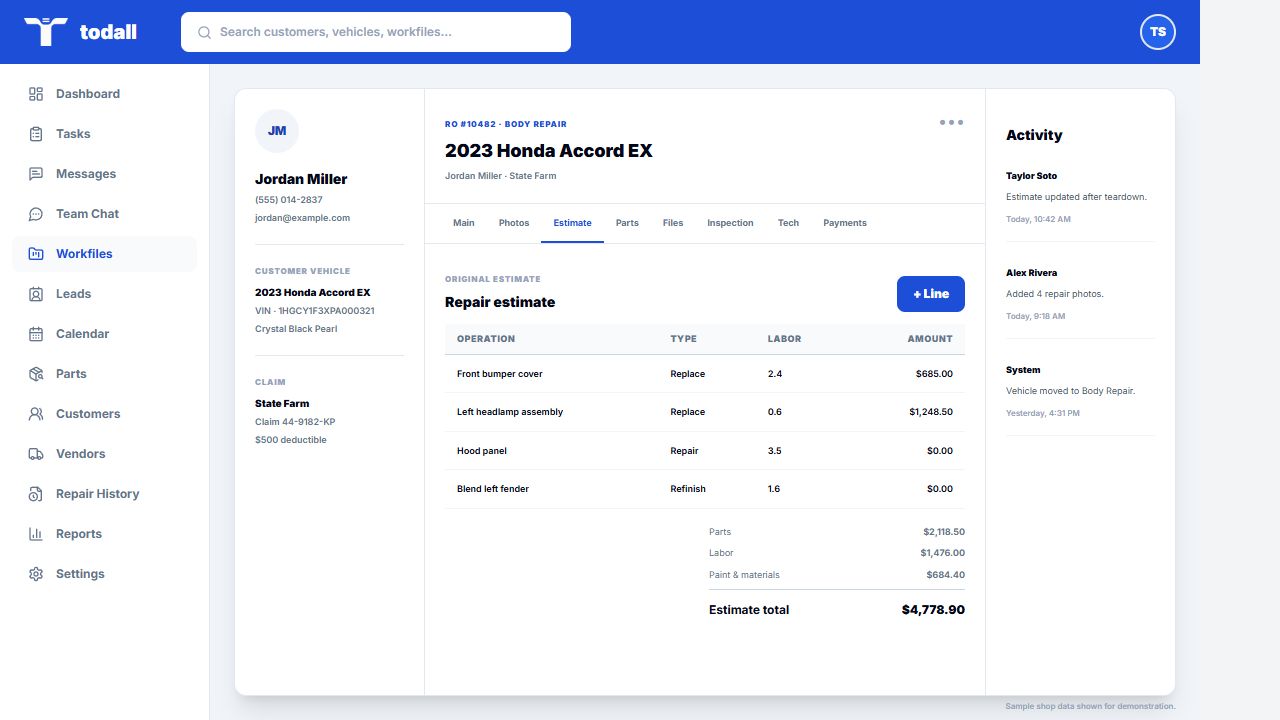Click the JM customer avatar
The width and height of the screenshot is (1280, 720).
(x=277, y=131)
